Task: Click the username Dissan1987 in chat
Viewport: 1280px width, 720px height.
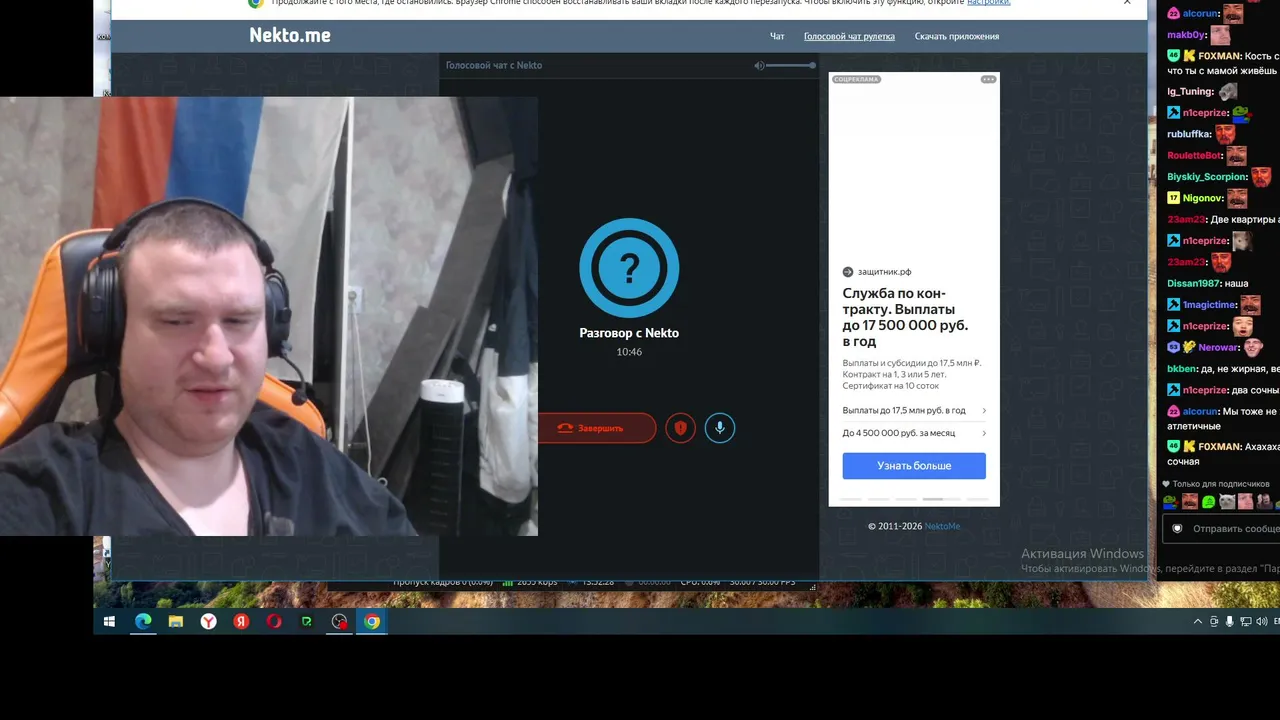Action: [1193, 283]
